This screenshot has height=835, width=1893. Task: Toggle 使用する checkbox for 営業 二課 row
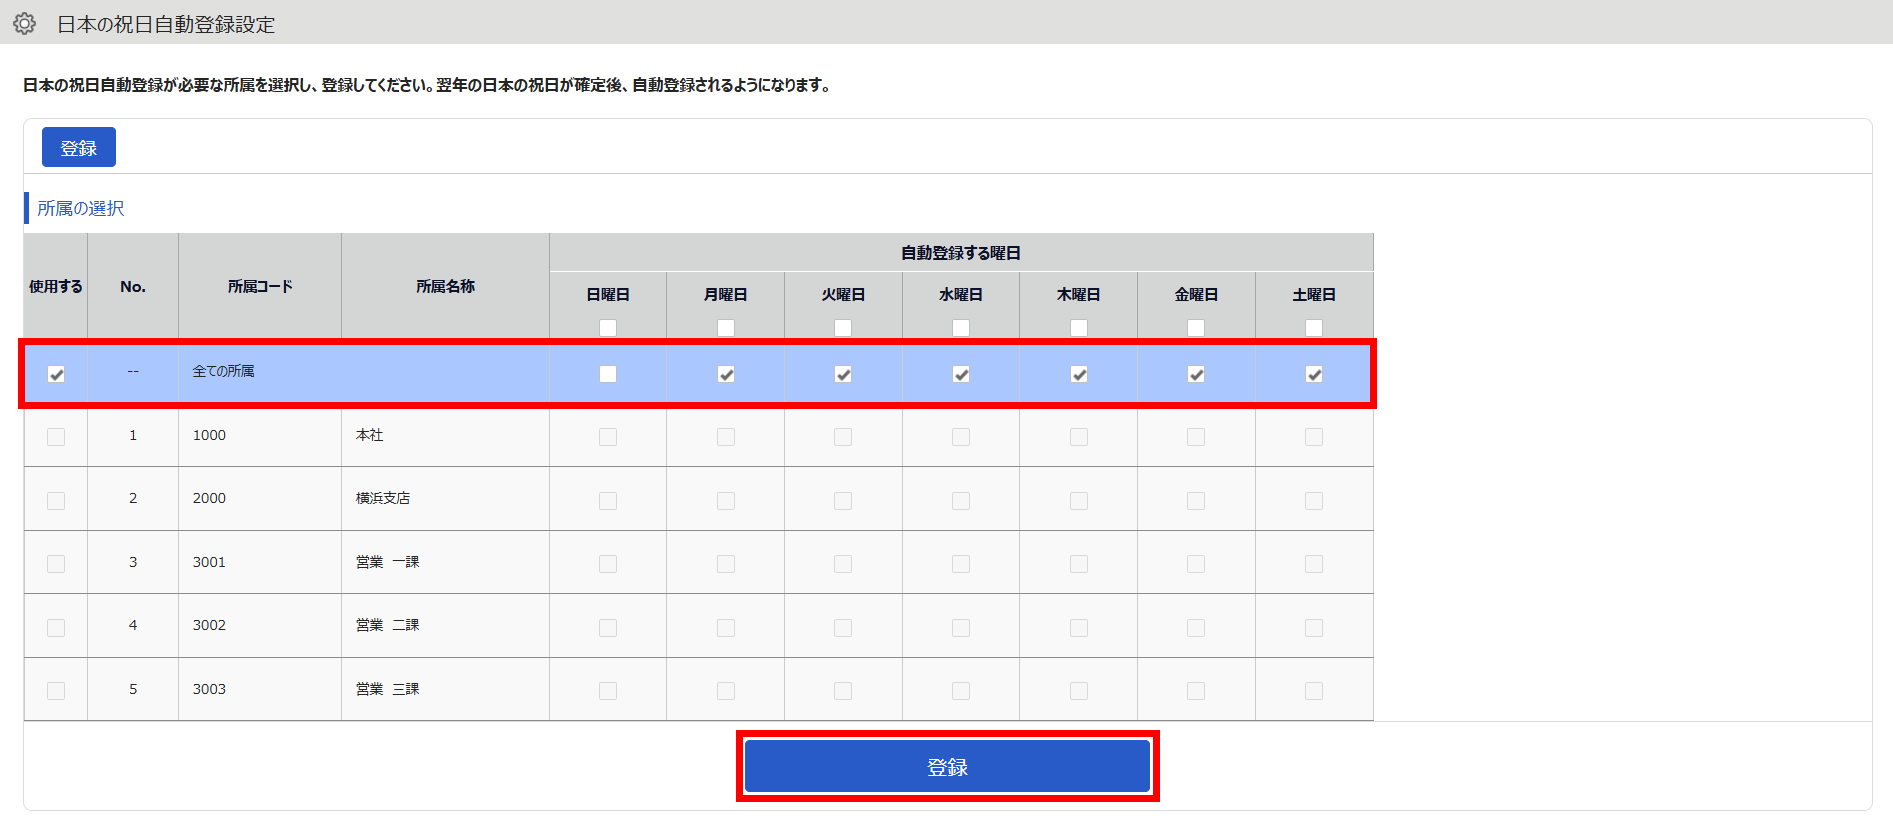tap(56, 627)
